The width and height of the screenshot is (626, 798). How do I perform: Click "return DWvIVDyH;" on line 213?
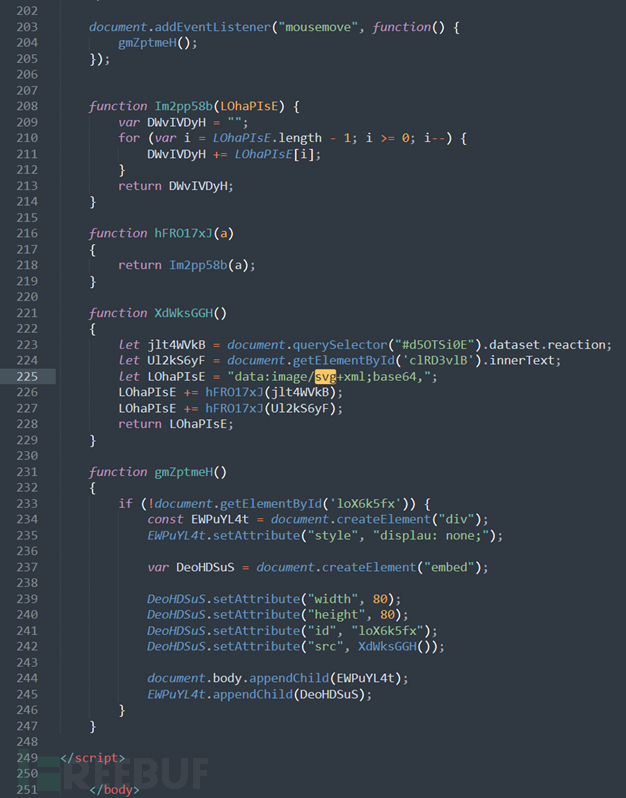tap(176, 186)
